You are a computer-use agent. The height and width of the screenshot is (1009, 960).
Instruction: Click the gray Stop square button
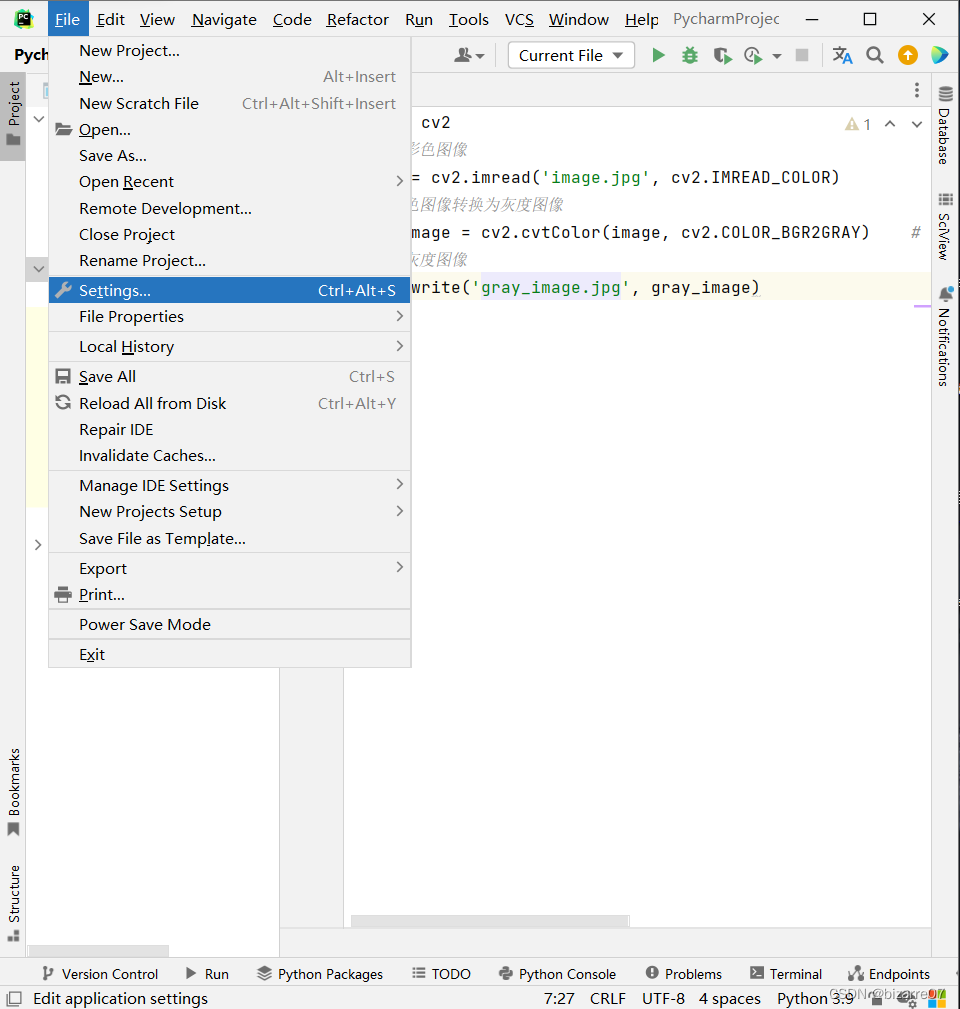coord(802,55)
